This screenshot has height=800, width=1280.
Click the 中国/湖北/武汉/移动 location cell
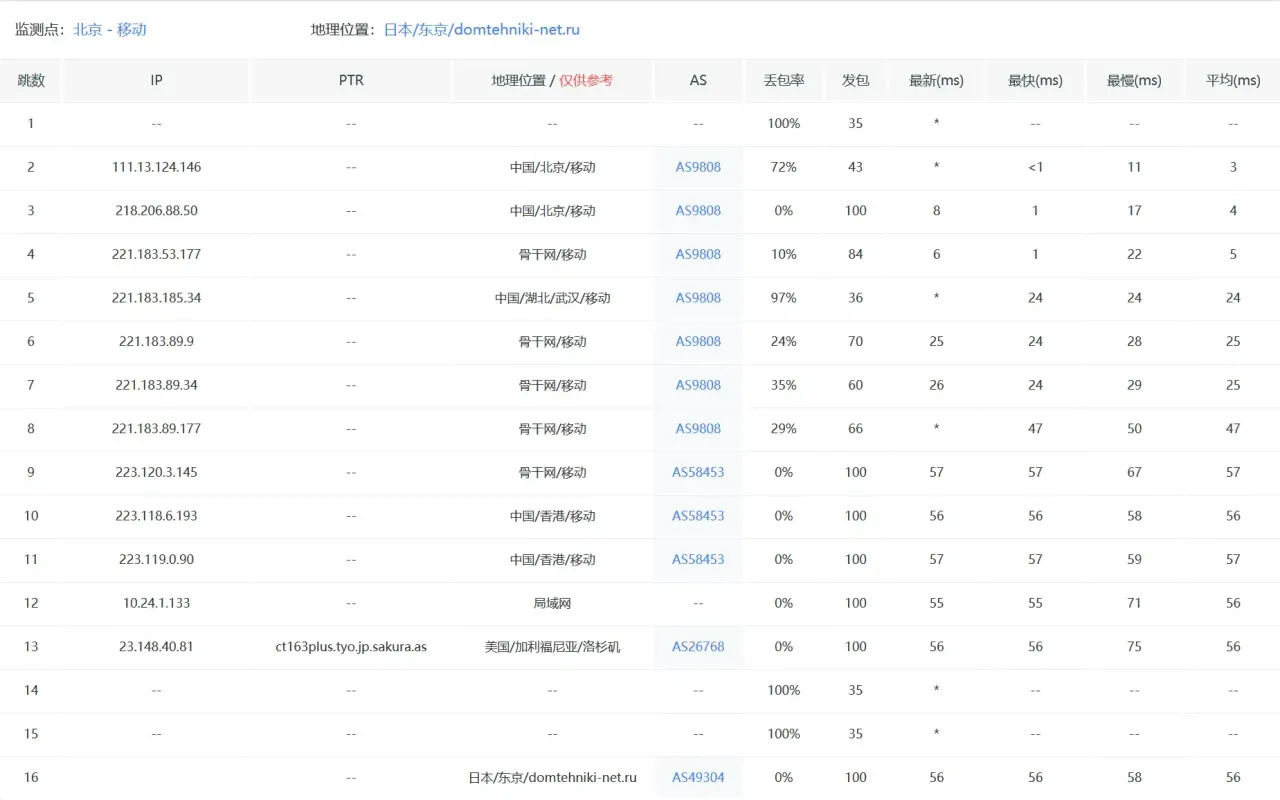[x=552, y=298]
